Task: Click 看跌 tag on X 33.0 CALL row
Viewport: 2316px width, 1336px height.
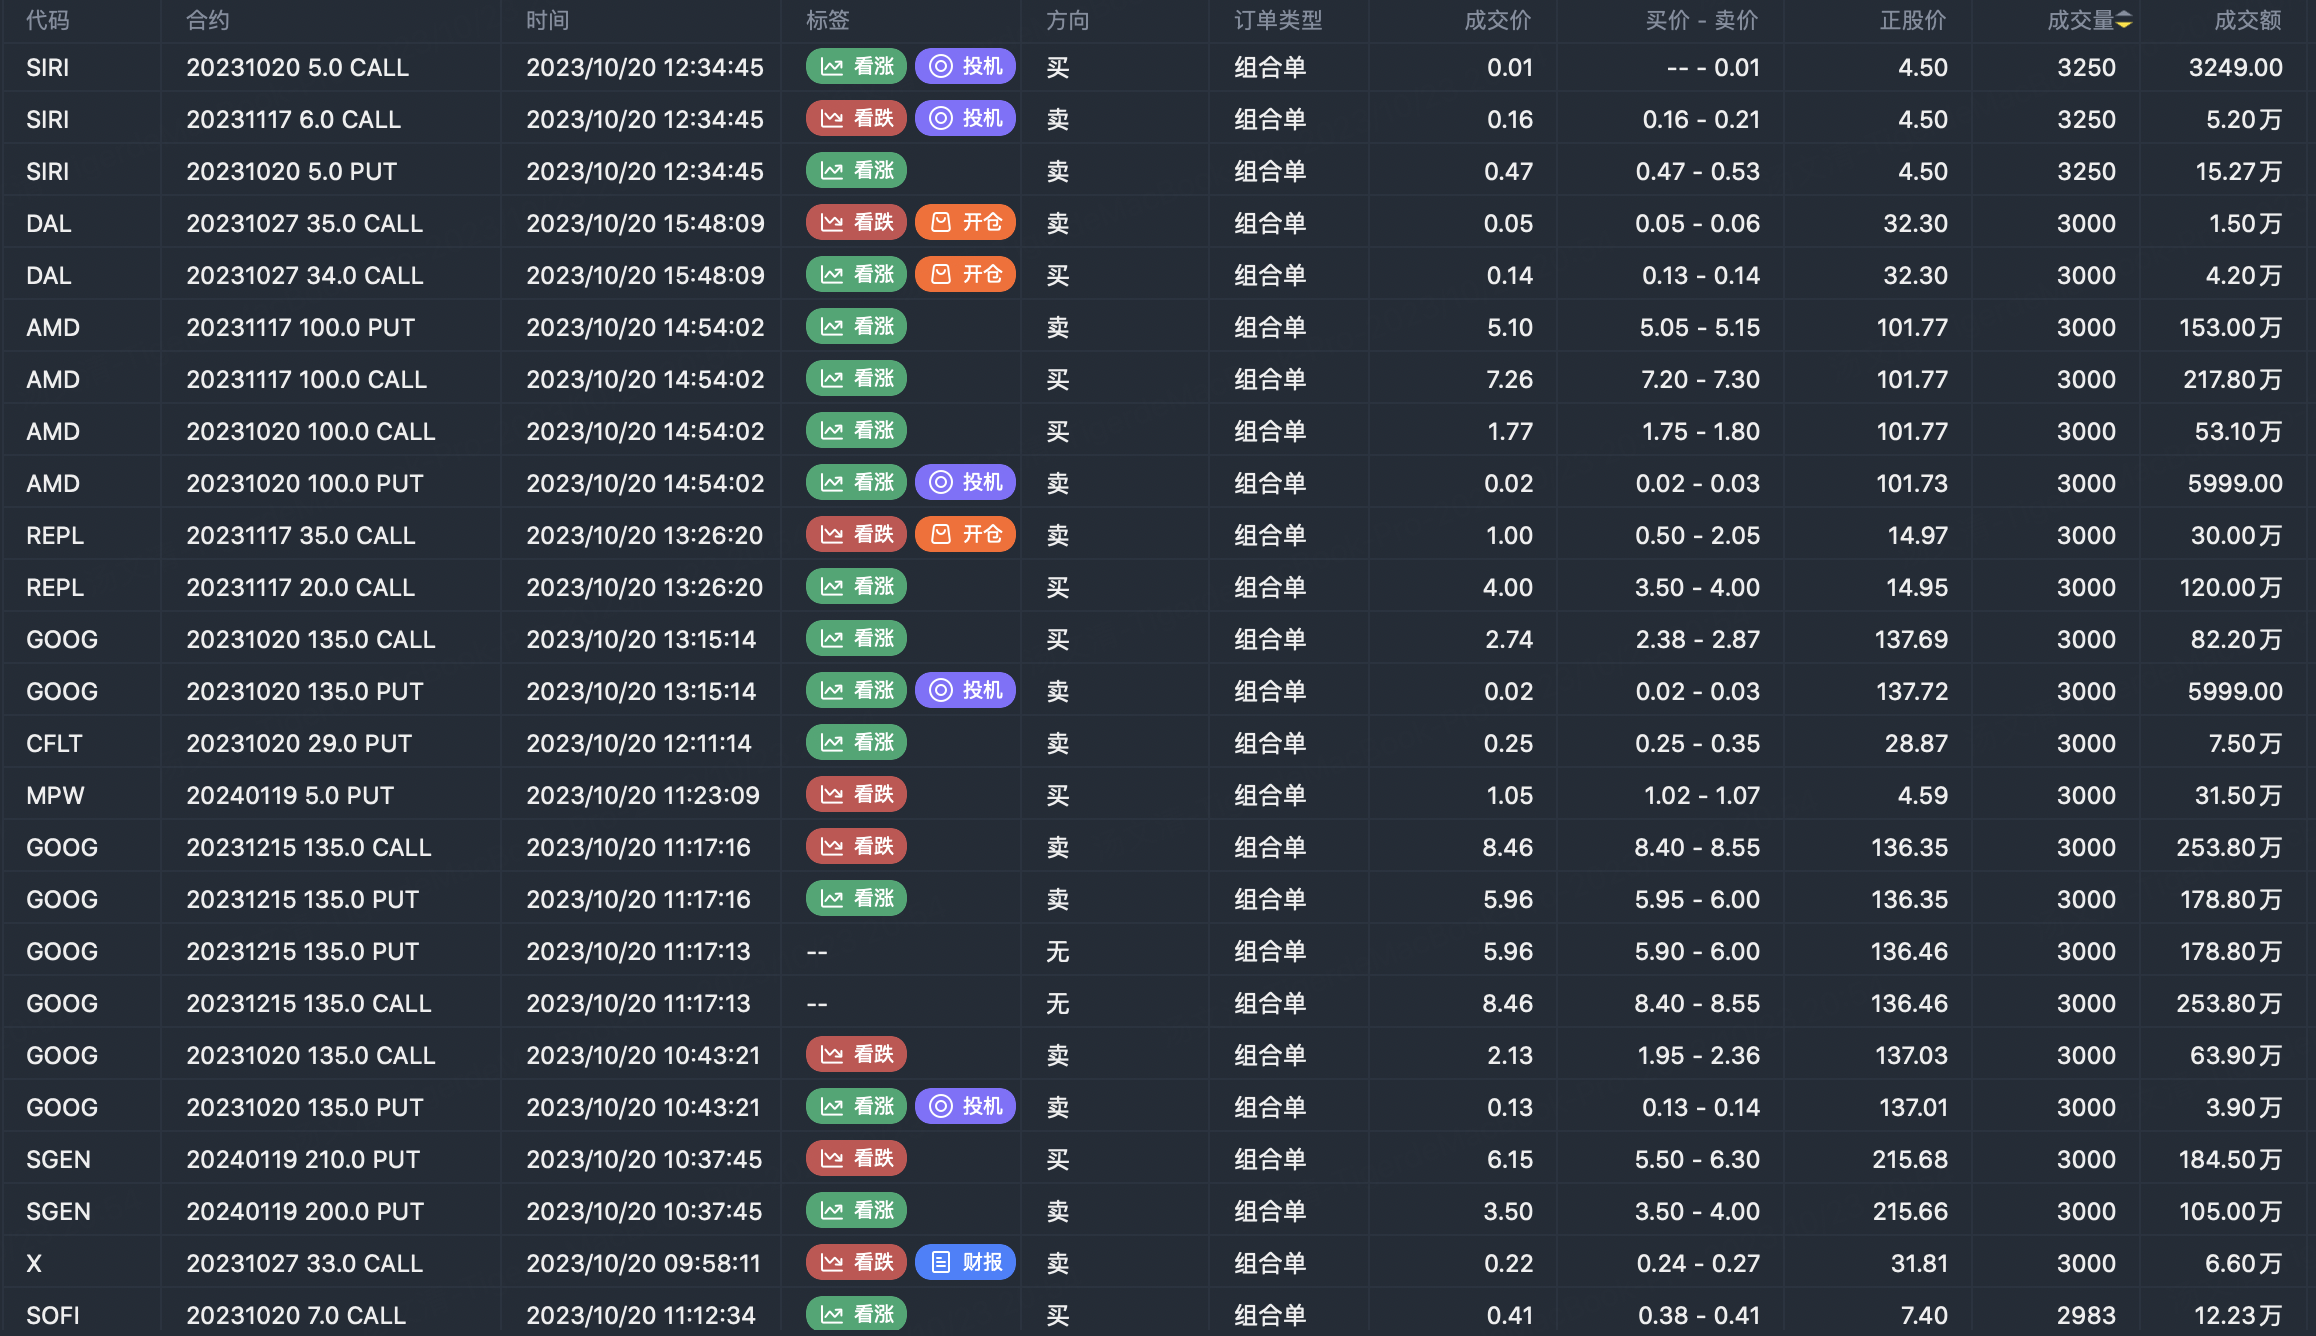Action: [x=856, y=1263]
